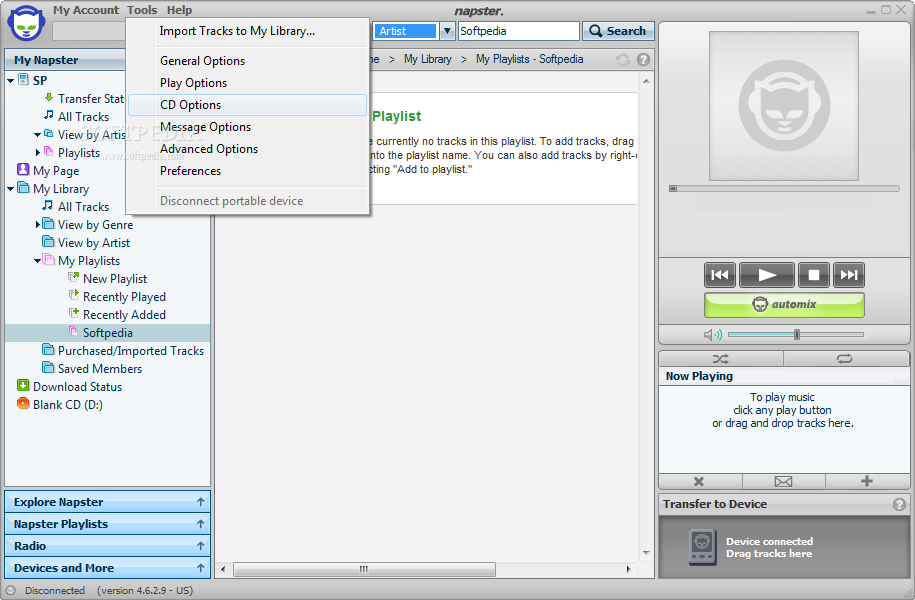
Task: Choose Message Options menu entry
Action: [x=248, y=127]
